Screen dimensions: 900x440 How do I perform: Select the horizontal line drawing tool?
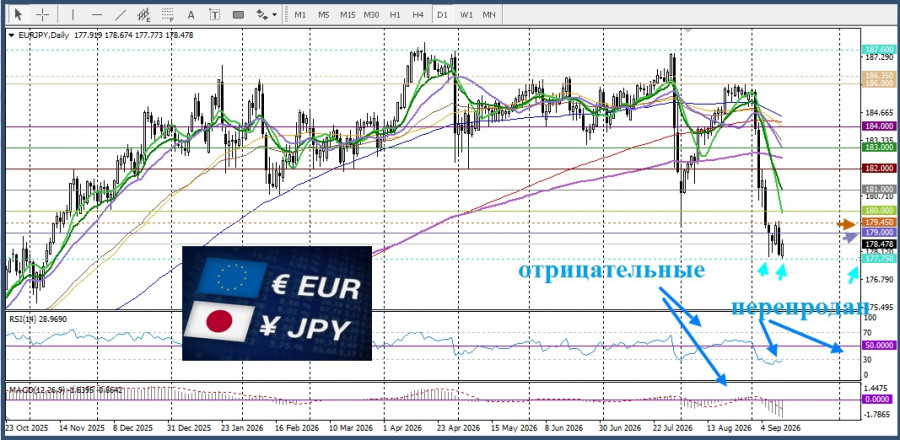[97, 14]
